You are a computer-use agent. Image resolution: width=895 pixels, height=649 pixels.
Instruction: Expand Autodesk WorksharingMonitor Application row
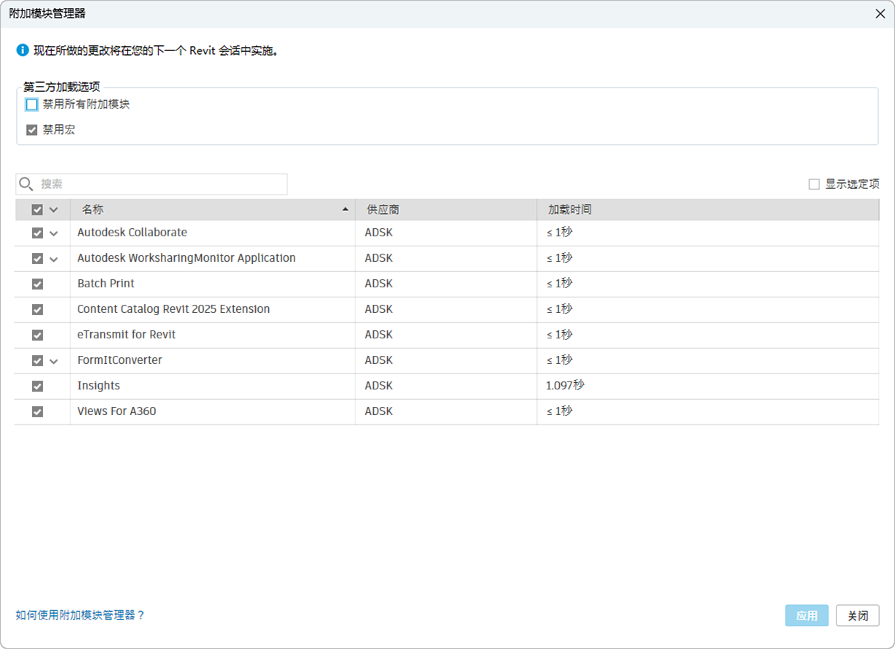pos(54,259)
